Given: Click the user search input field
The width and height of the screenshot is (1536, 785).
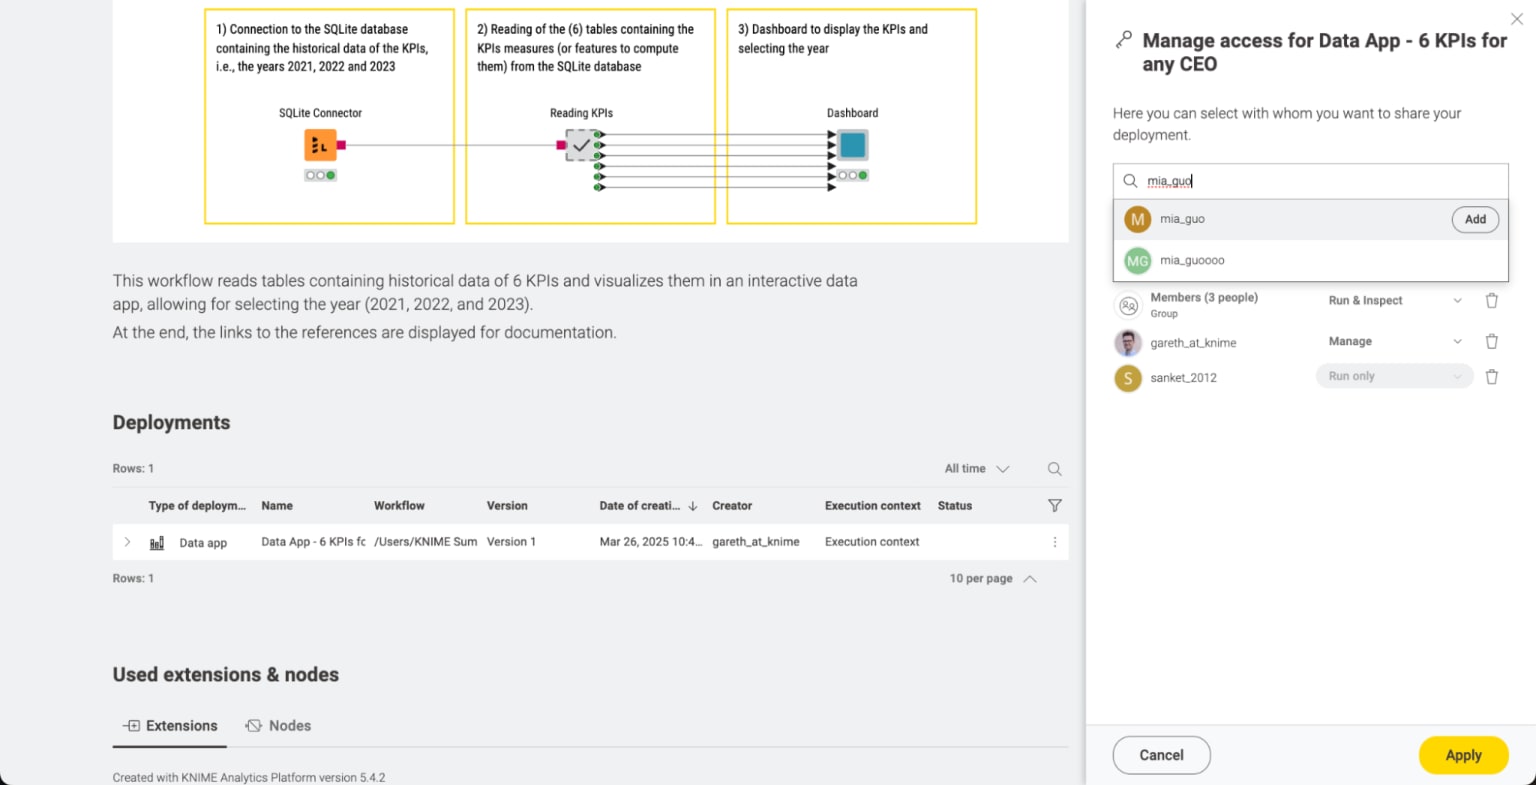Looking at the screenshot, I should pyautogui.click(x=1310, y=181).
